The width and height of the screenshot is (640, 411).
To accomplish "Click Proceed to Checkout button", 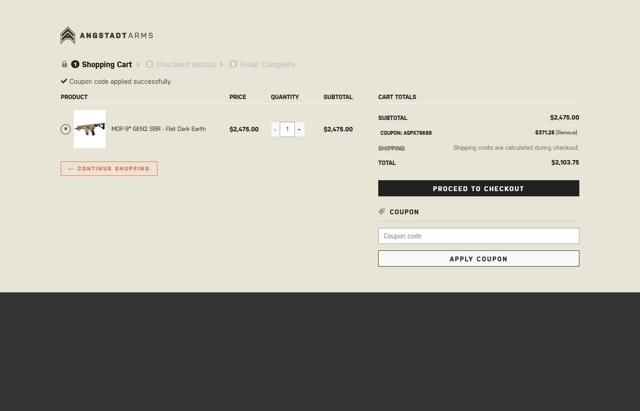I will point(478,188).
